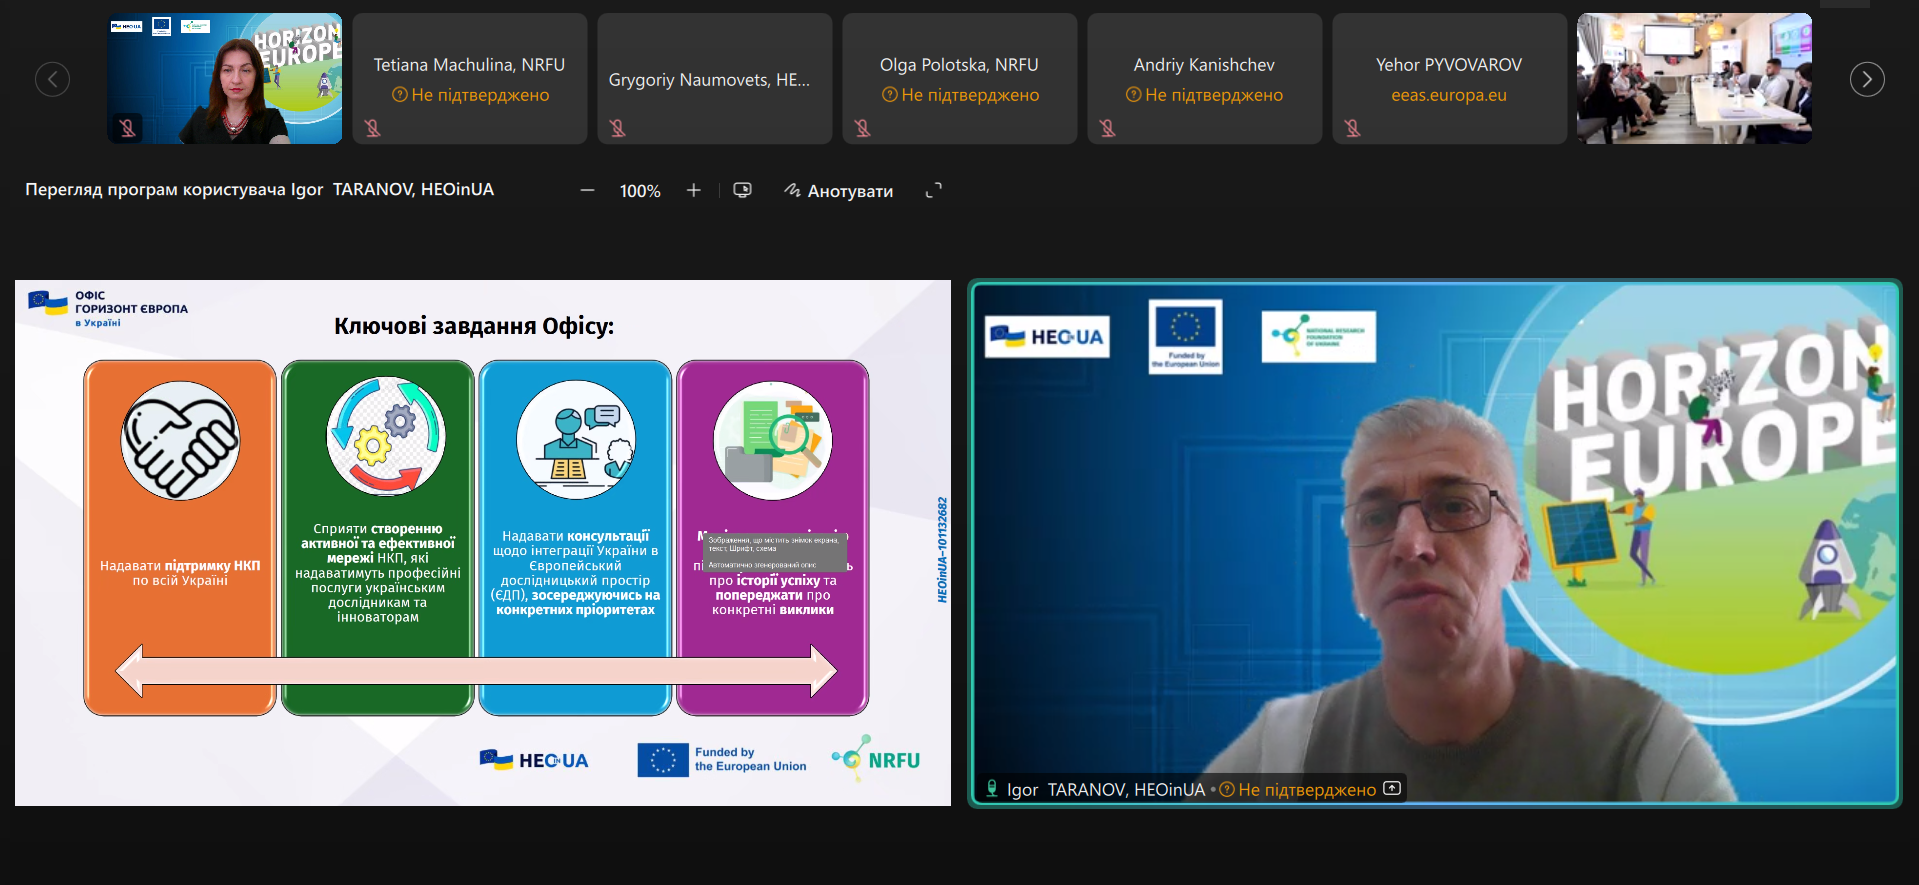Open the meeting room video thumbnail
The height and width of the screenshot is (885, 1919).
point(1695,78)
